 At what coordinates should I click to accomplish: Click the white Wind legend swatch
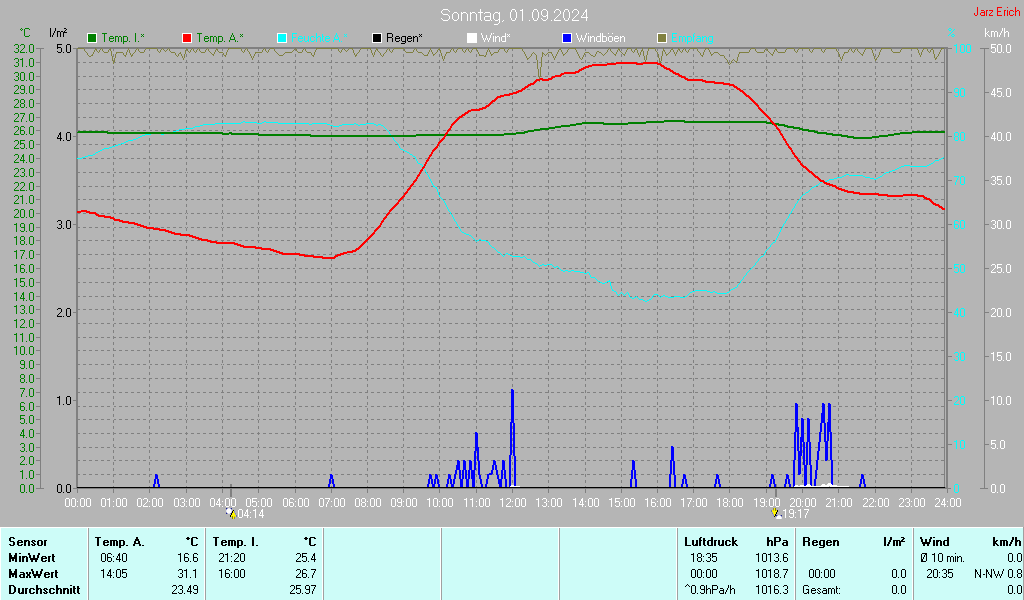[x=472, y=38]
